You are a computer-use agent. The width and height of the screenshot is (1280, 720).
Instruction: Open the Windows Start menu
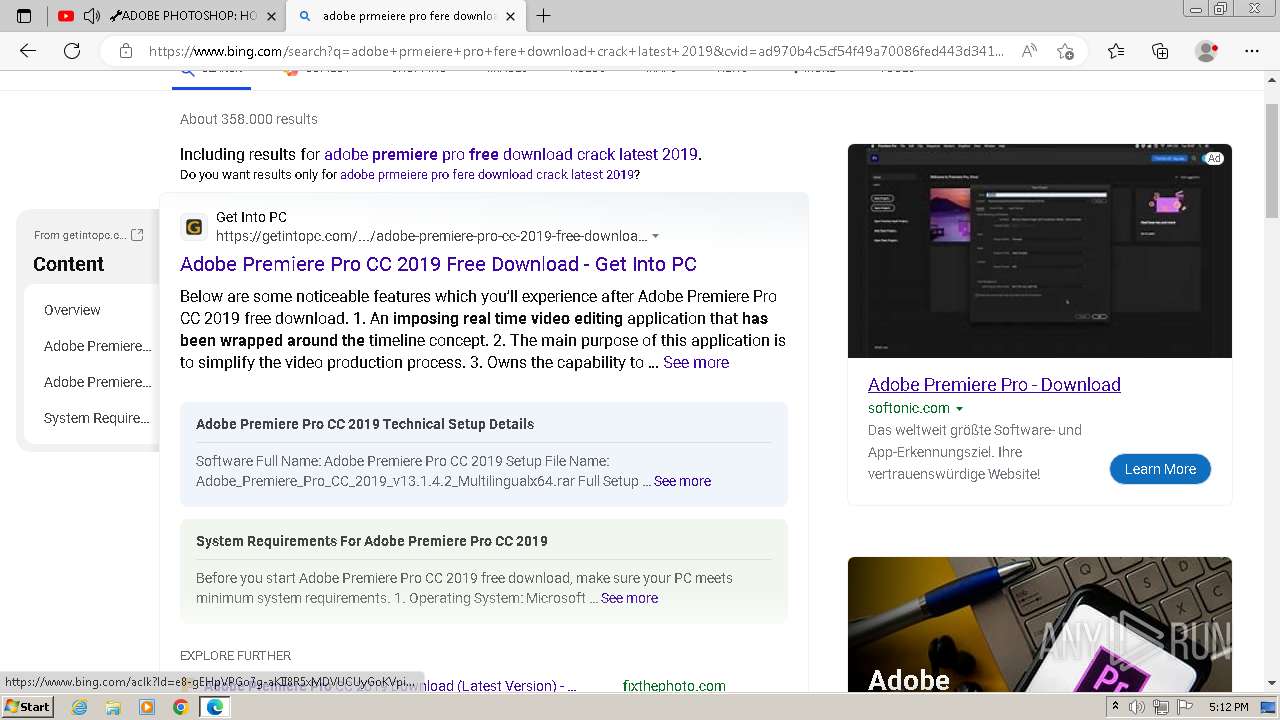28,707
